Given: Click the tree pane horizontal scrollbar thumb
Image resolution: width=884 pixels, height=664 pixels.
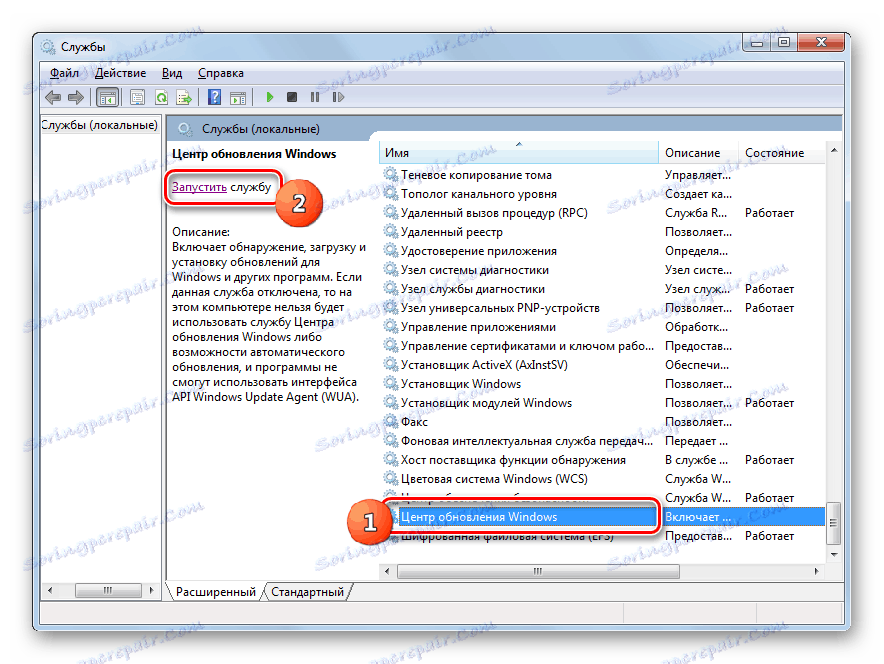Looking at the screenshot, I should pyautogui.click(x=108, y=591).
